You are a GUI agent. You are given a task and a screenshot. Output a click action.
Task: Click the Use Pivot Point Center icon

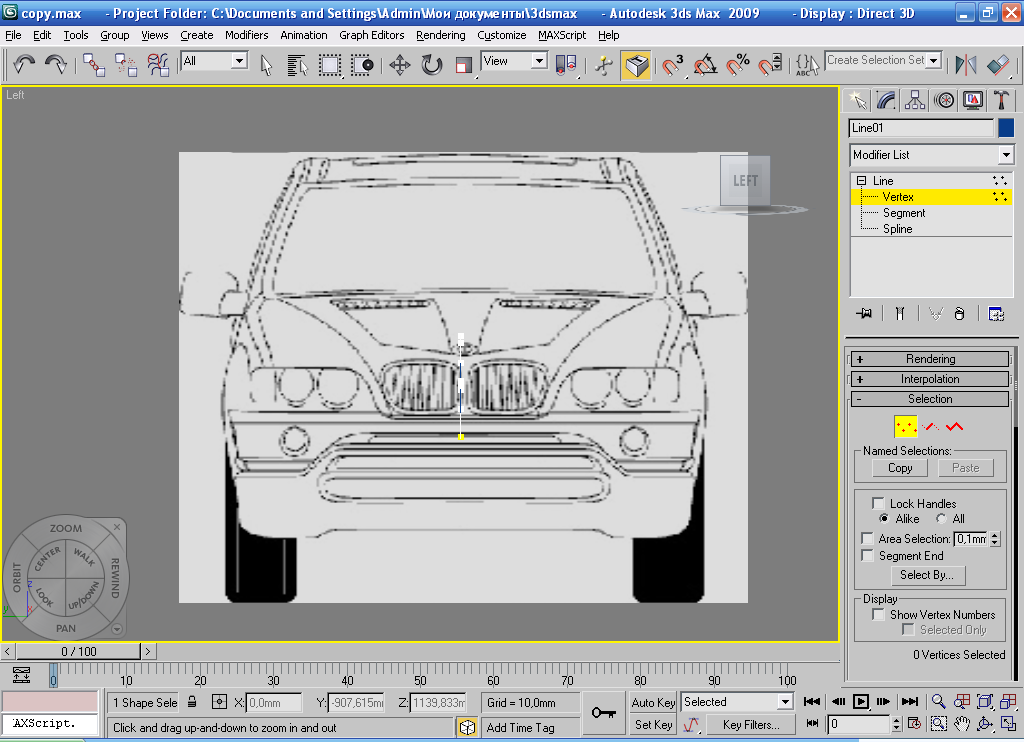point(566,65)
